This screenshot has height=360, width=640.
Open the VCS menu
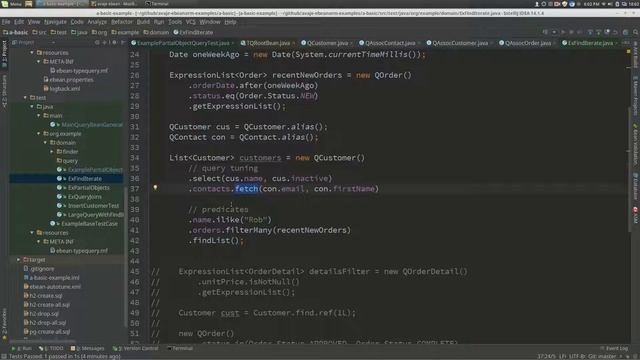pos(191,22)
